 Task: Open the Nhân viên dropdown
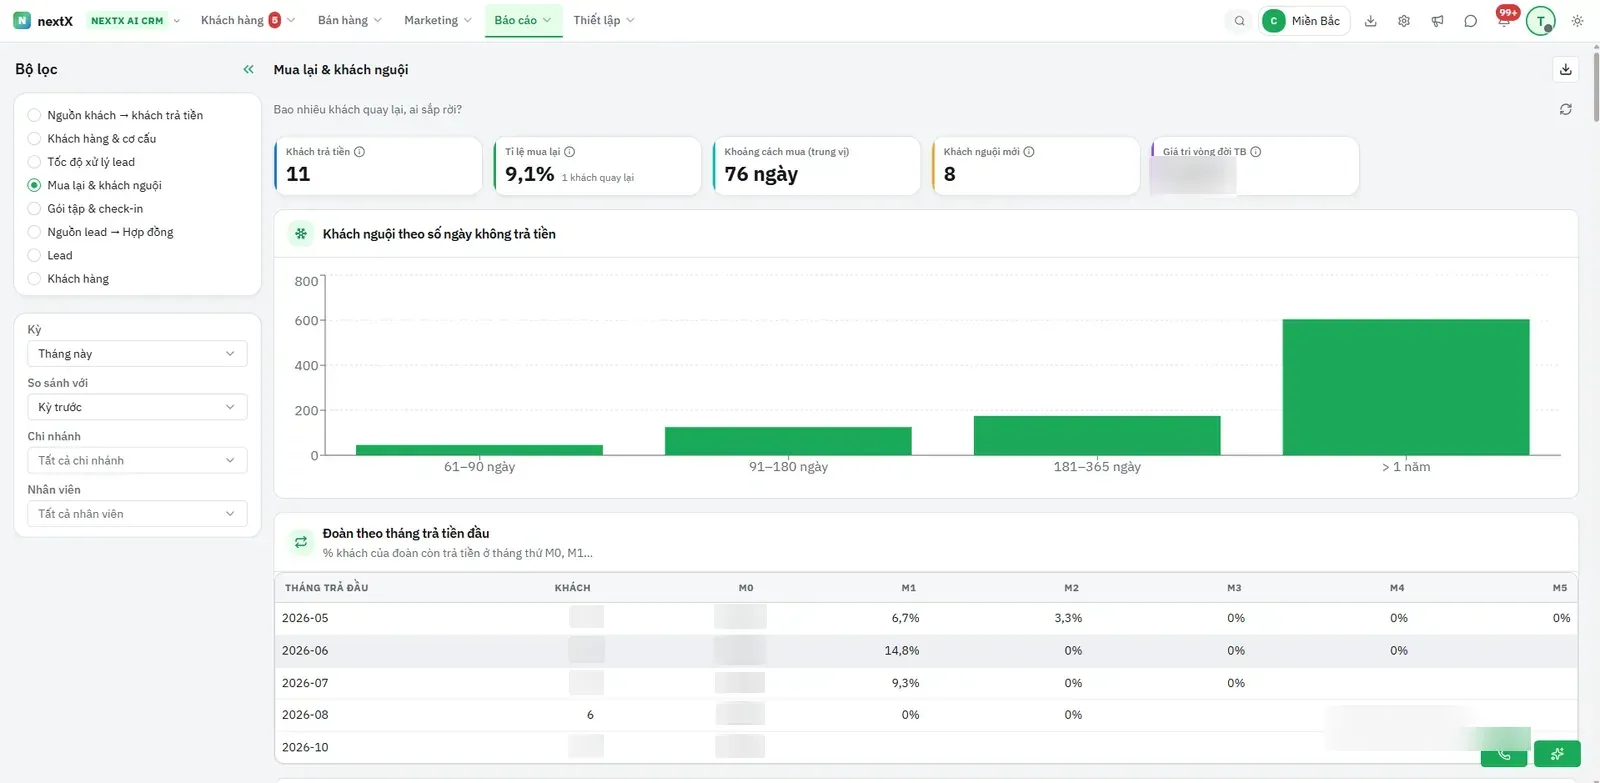[x=137, y=514]
